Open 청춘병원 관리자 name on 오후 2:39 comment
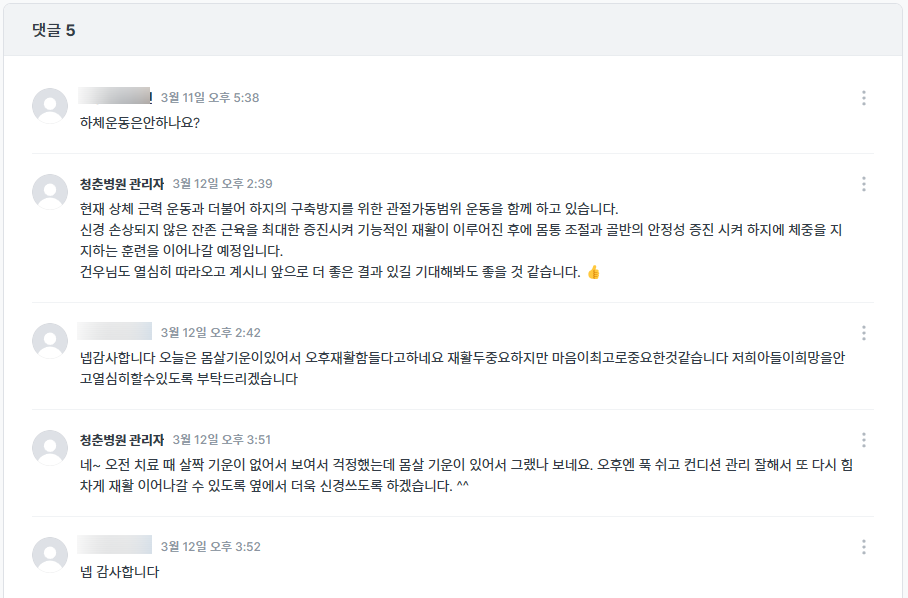 [x=122, y=184]
